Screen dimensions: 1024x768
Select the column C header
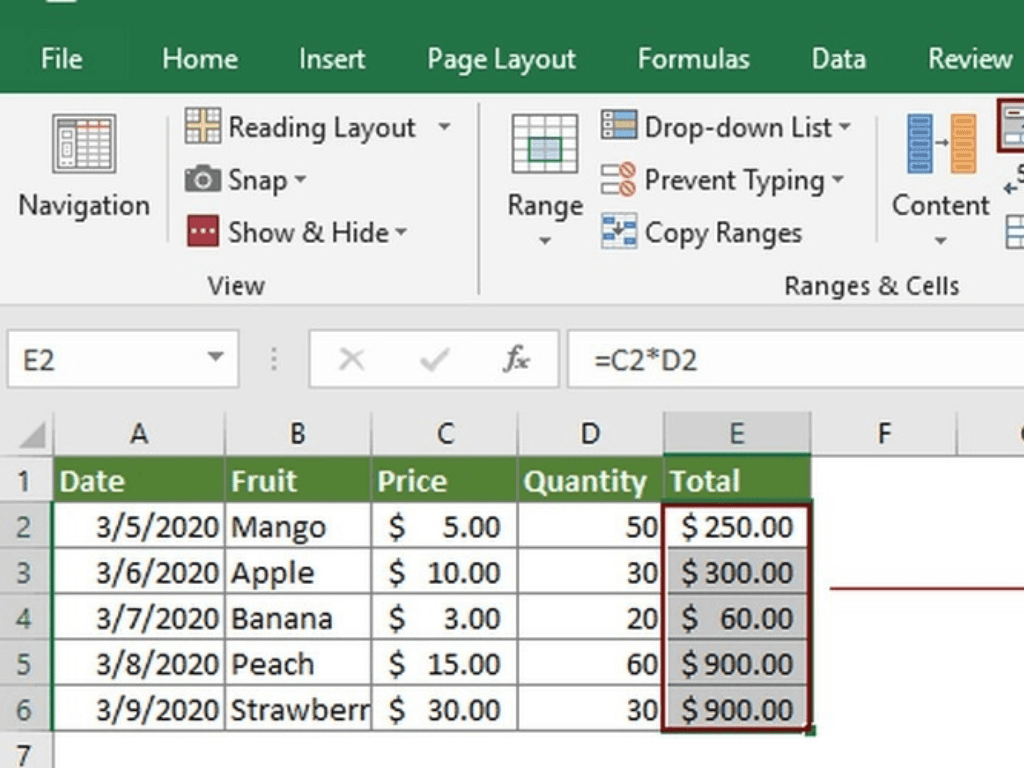pyautogui.click(x=445, y=434)
